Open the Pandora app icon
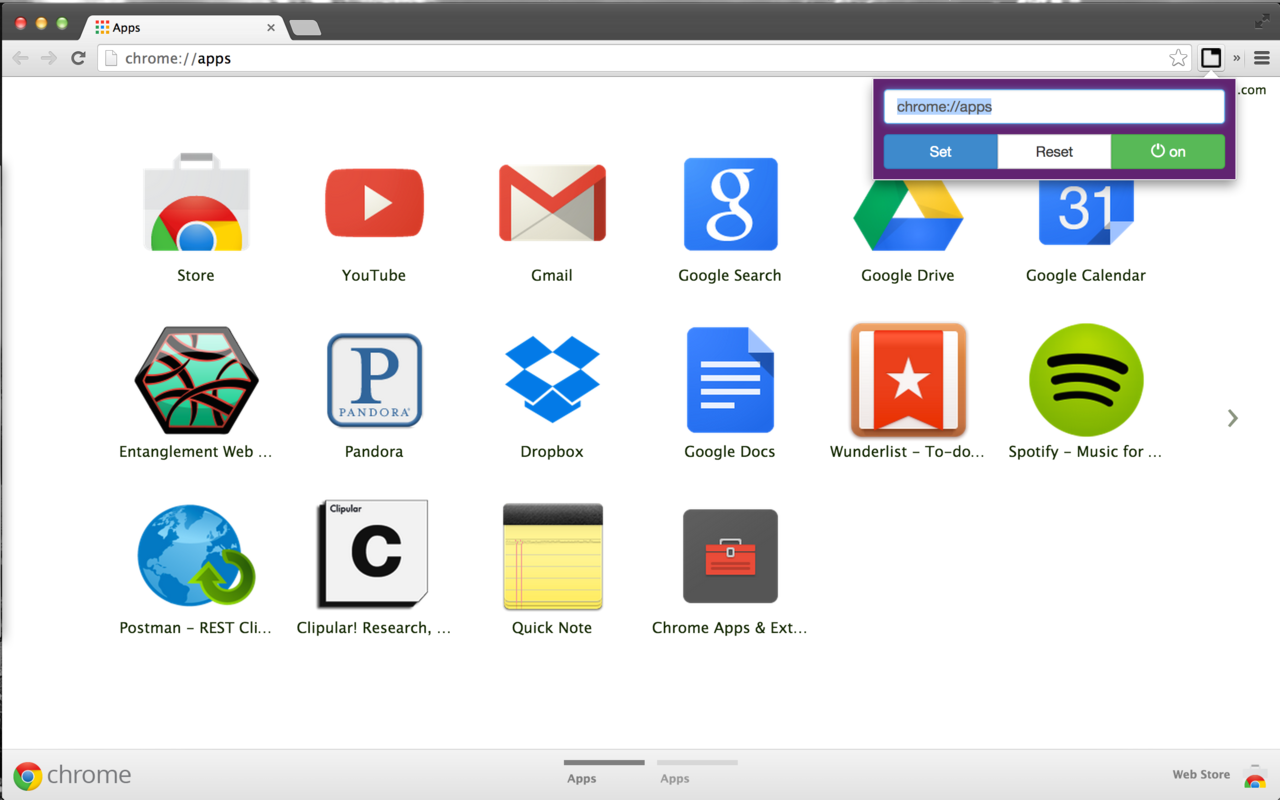1280x800 pixels. [374, 380]
